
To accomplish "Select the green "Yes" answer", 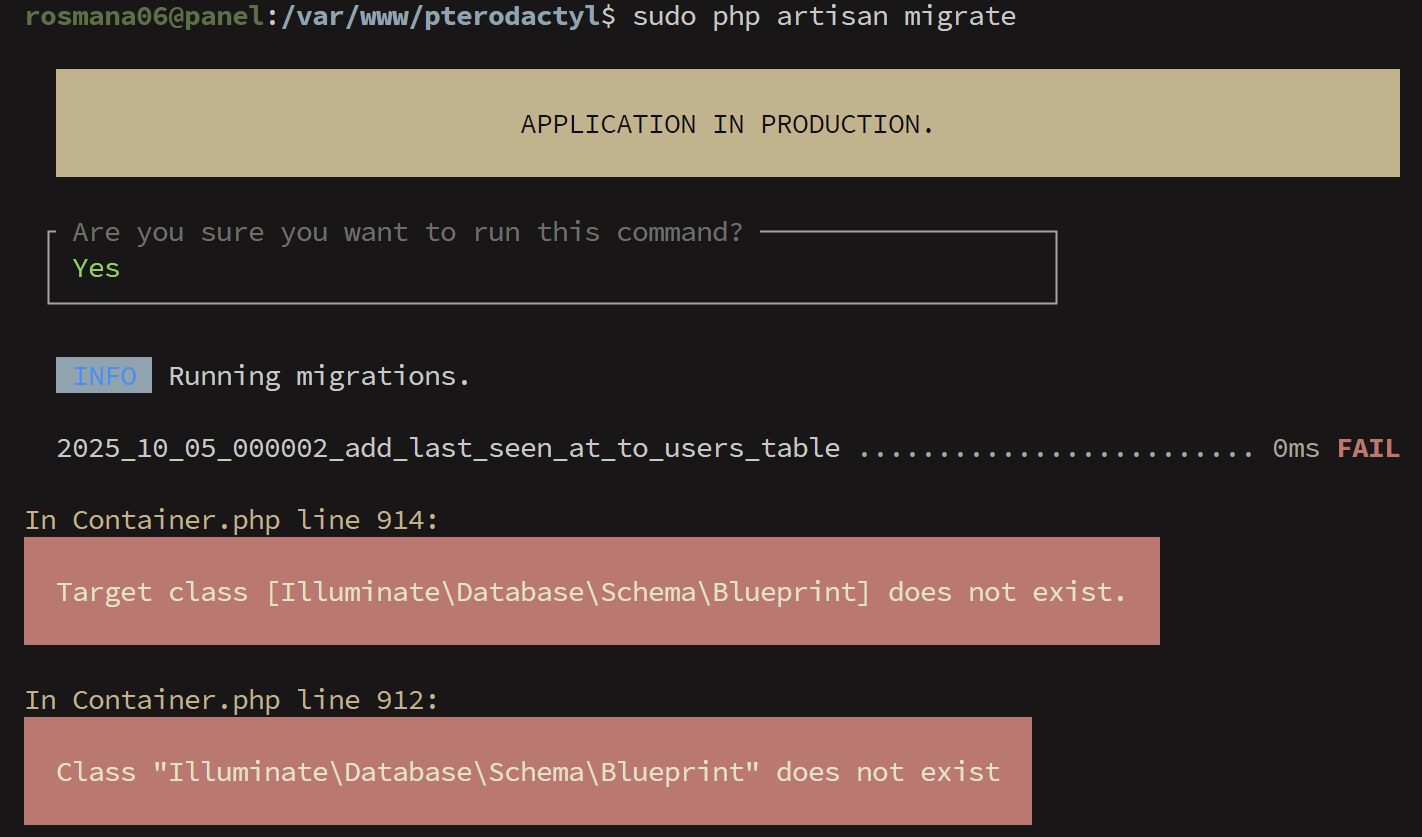I will 96,268.
